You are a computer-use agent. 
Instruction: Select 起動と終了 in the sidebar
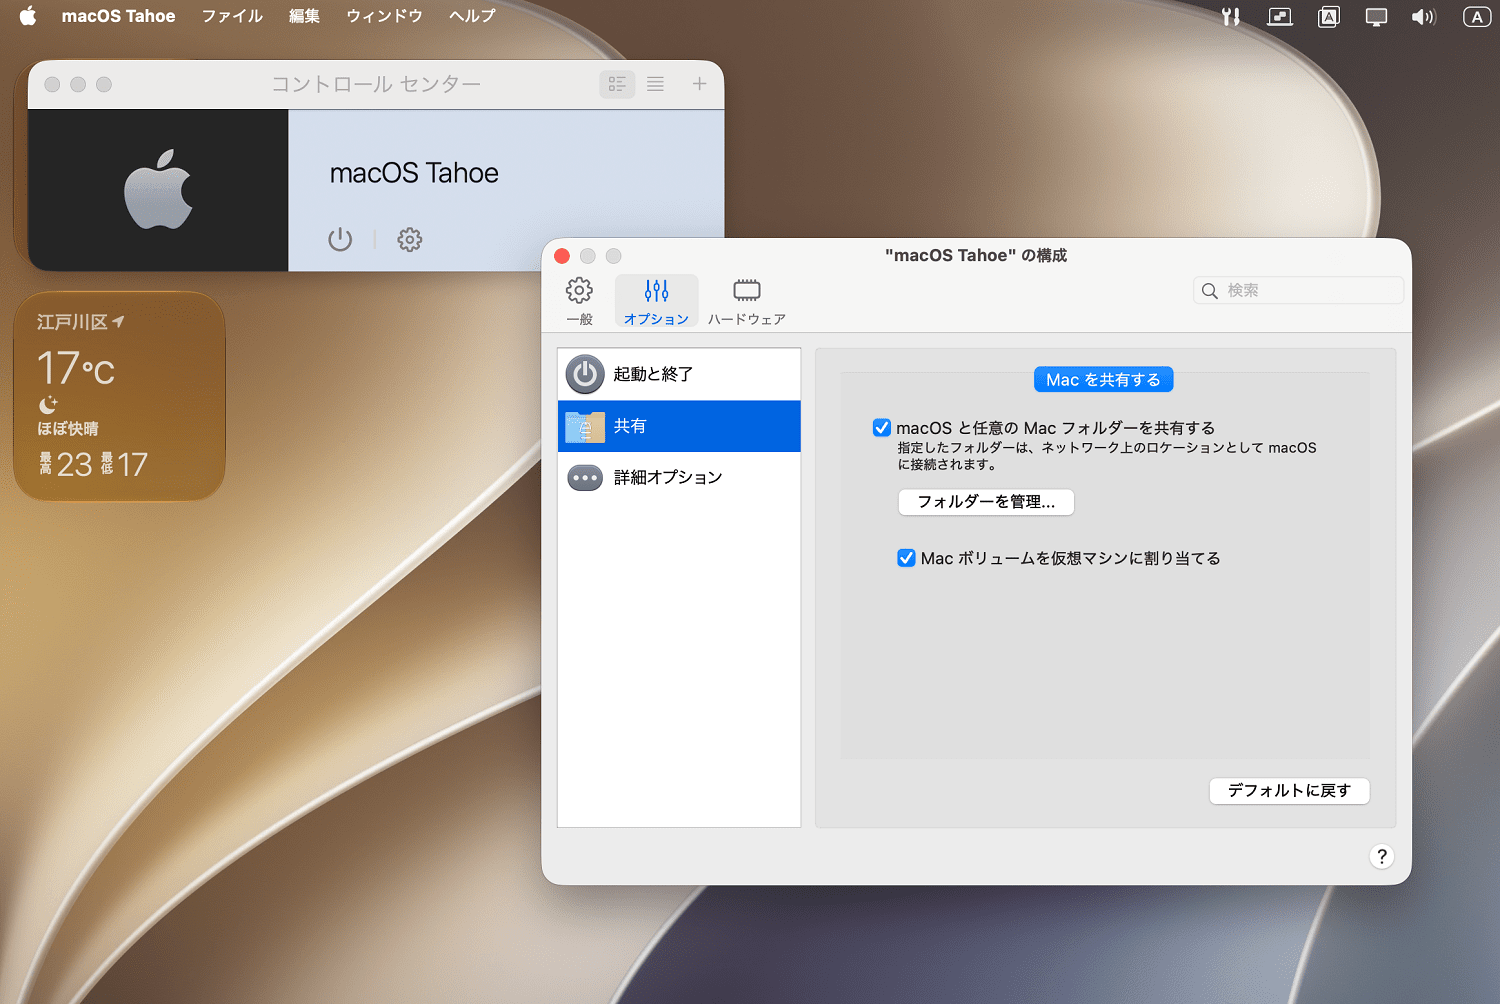[x=679, y=374]
